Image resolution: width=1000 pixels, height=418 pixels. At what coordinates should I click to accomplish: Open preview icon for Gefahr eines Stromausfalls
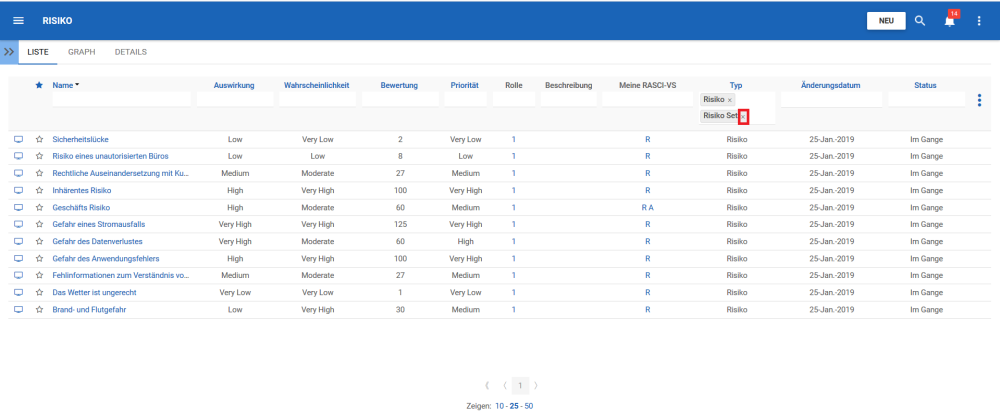click(18, 225)
